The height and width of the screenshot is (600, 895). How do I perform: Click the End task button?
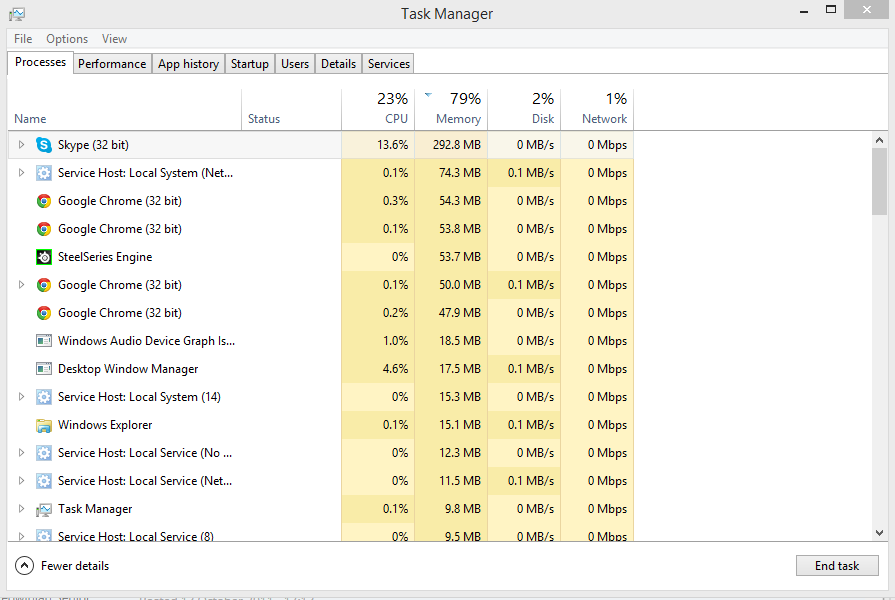[837, 566]
